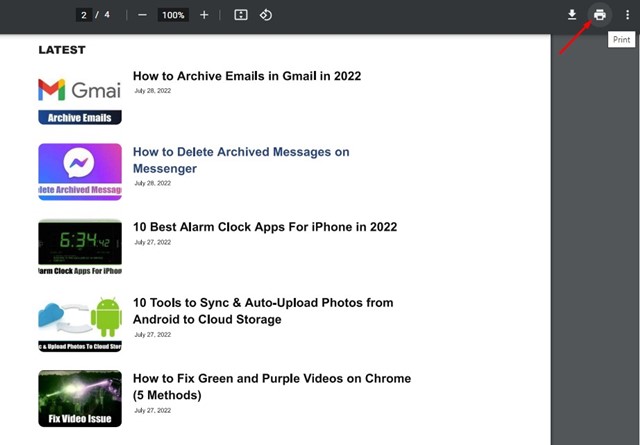The width and height of the screenshot is (640, 445).
Task: Click the zoom in plus button
Action: point(204,15)
